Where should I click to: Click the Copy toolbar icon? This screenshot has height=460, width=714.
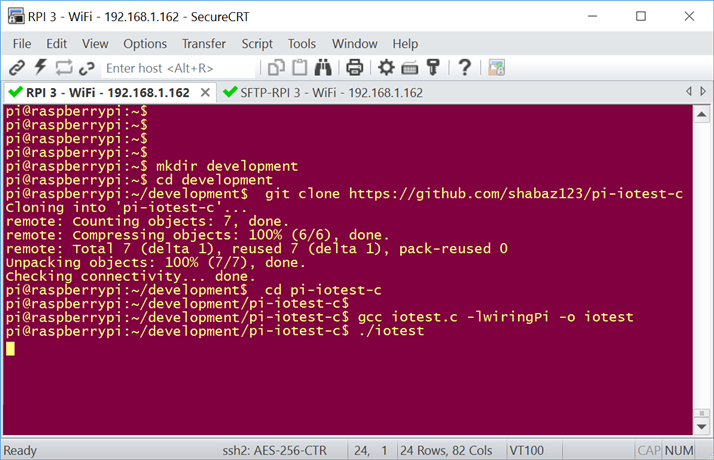tap(276, 68)
